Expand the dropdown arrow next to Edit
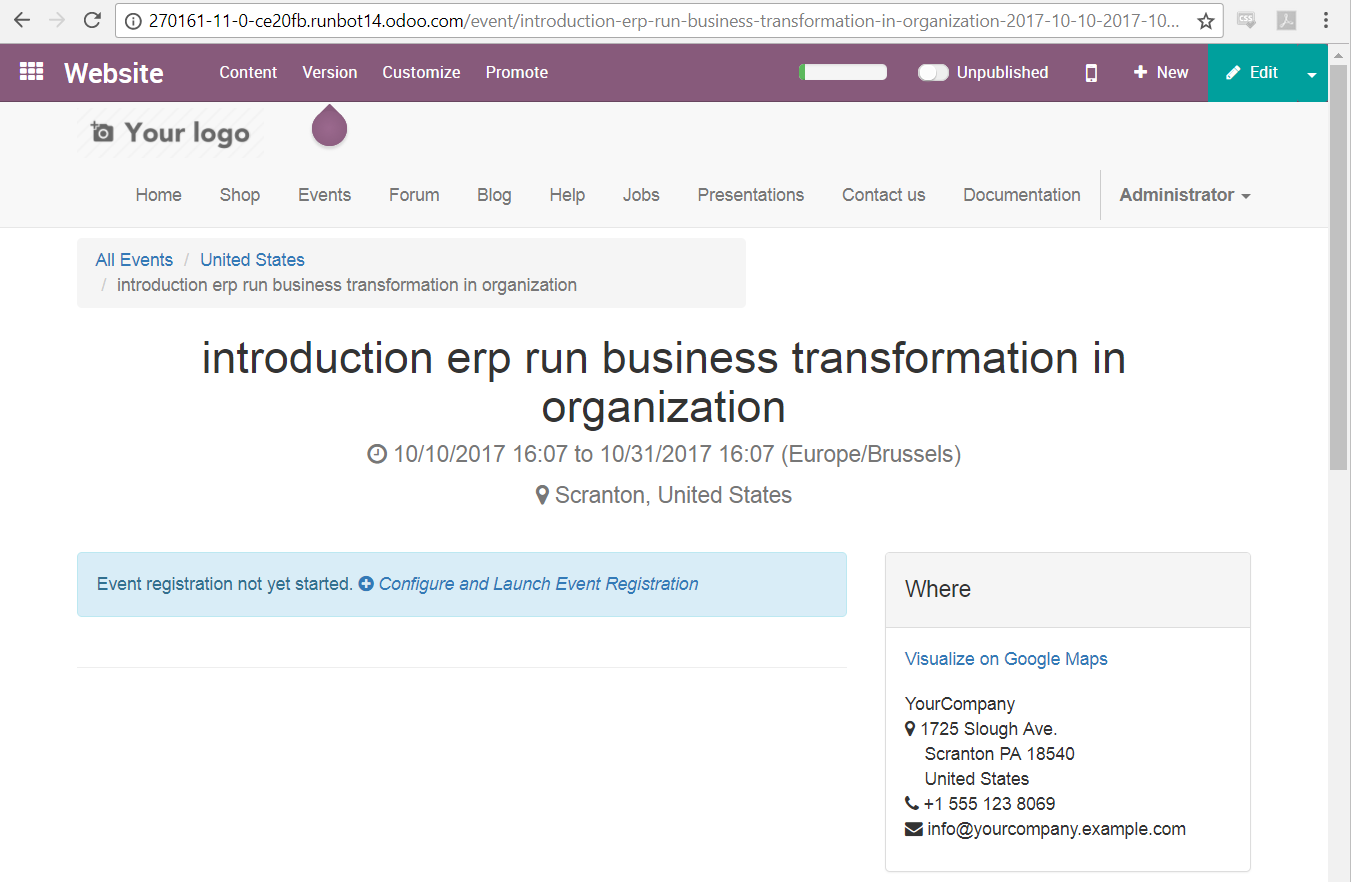This screenshot has width=1351, height=882. coord(1313,72)
